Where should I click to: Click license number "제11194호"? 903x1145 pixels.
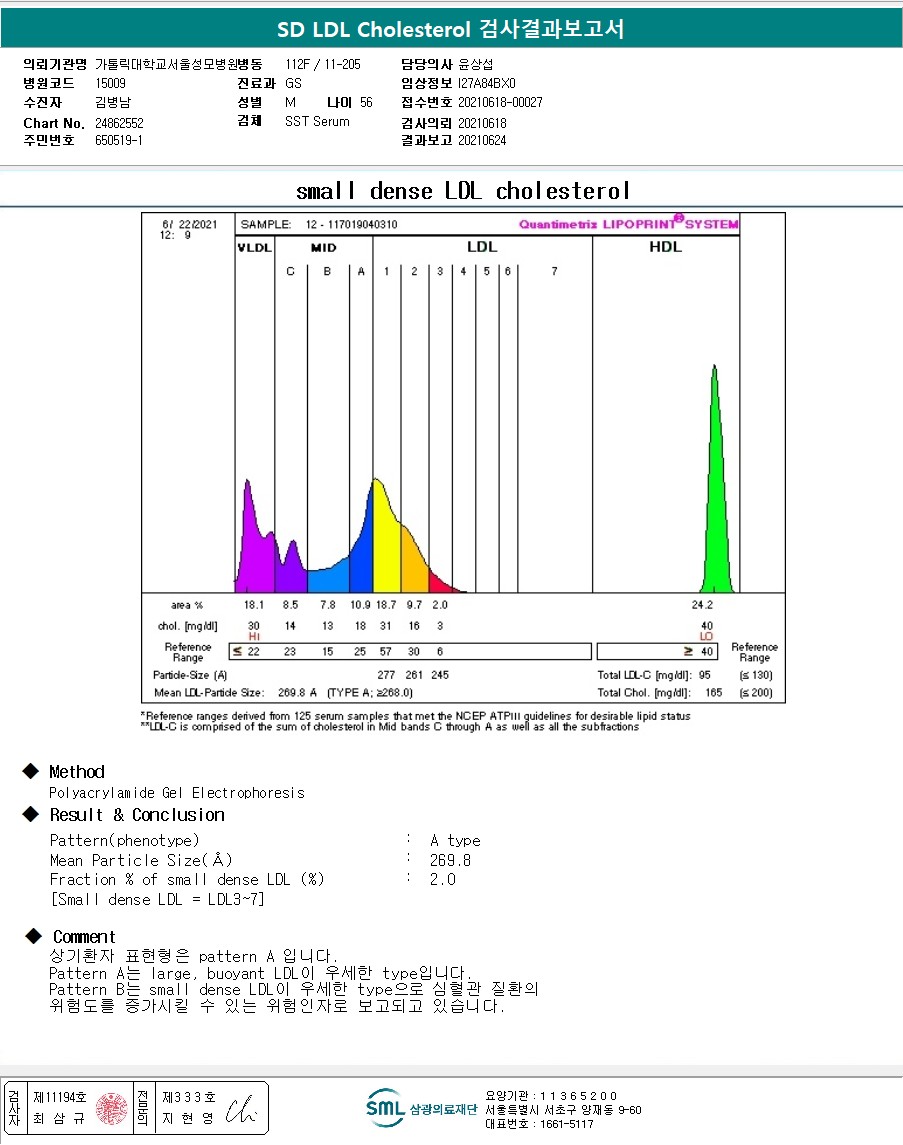tap(60, 1097)
